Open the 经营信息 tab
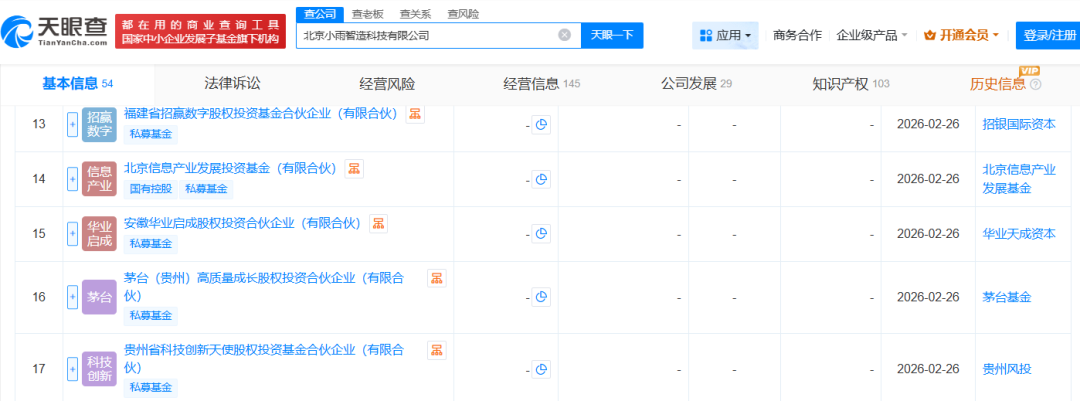 click(x=541, y=84)
